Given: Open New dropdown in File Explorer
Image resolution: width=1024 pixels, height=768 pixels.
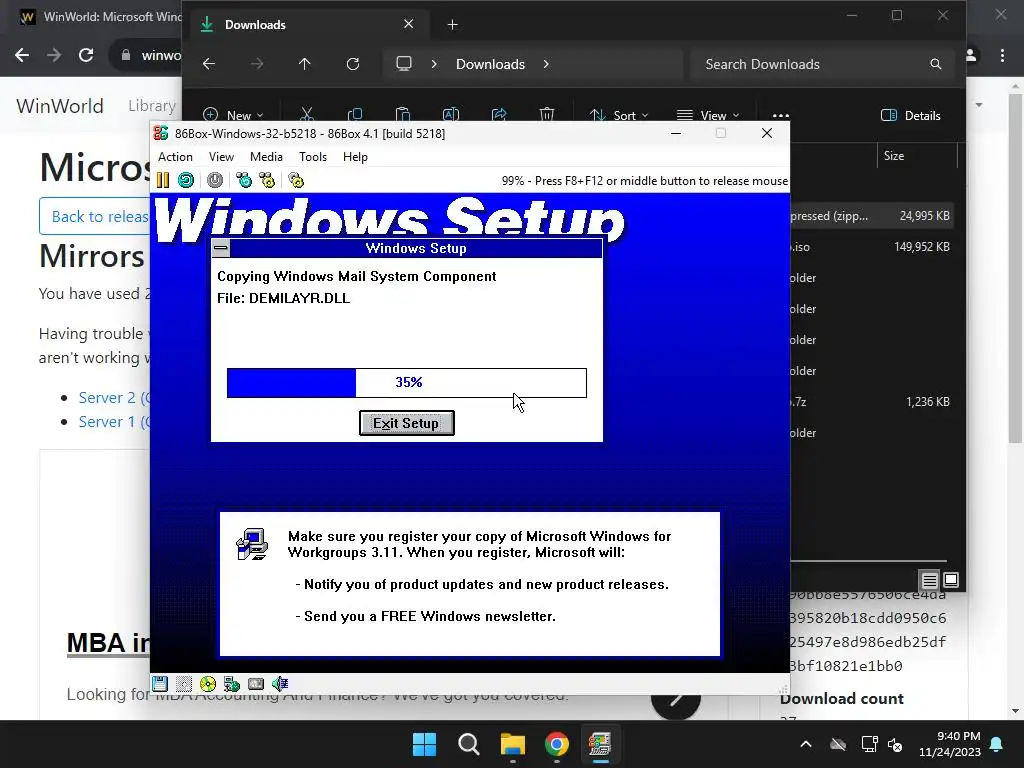Looking at the screenshot, I should pyautogui.click(x=233, y=115).
